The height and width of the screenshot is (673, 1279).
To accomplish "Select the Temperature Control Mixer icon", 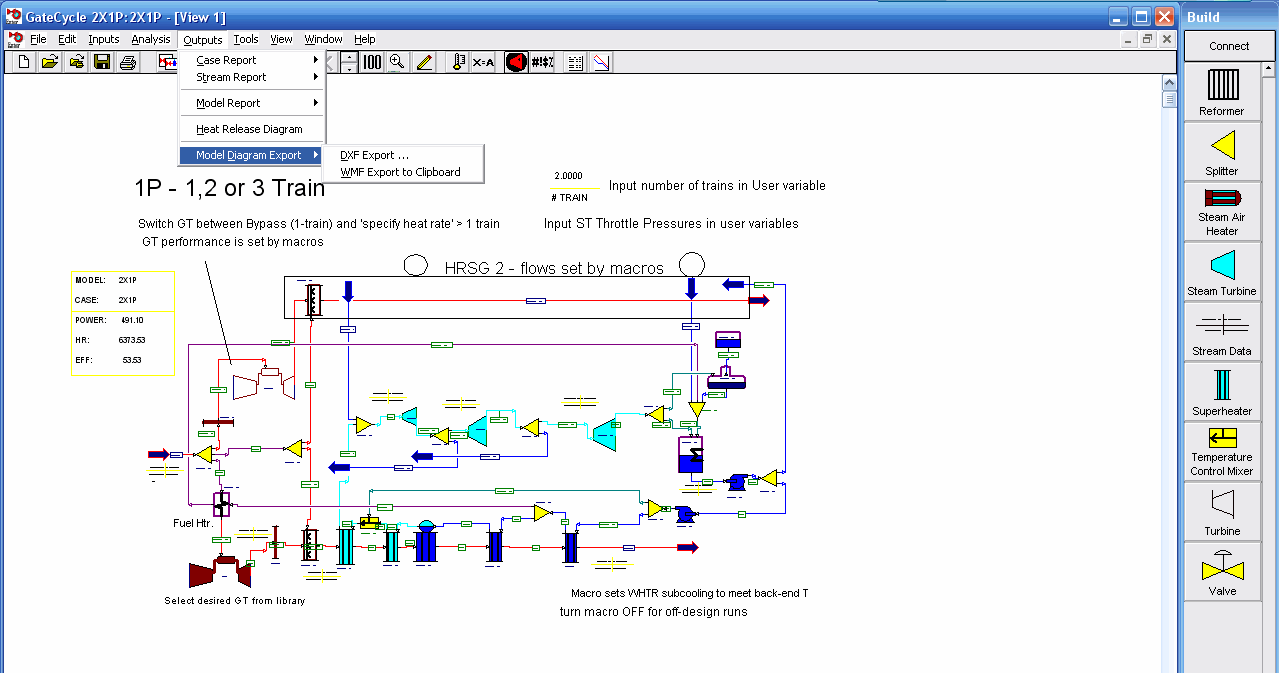I will click(x=1221, y=451).
